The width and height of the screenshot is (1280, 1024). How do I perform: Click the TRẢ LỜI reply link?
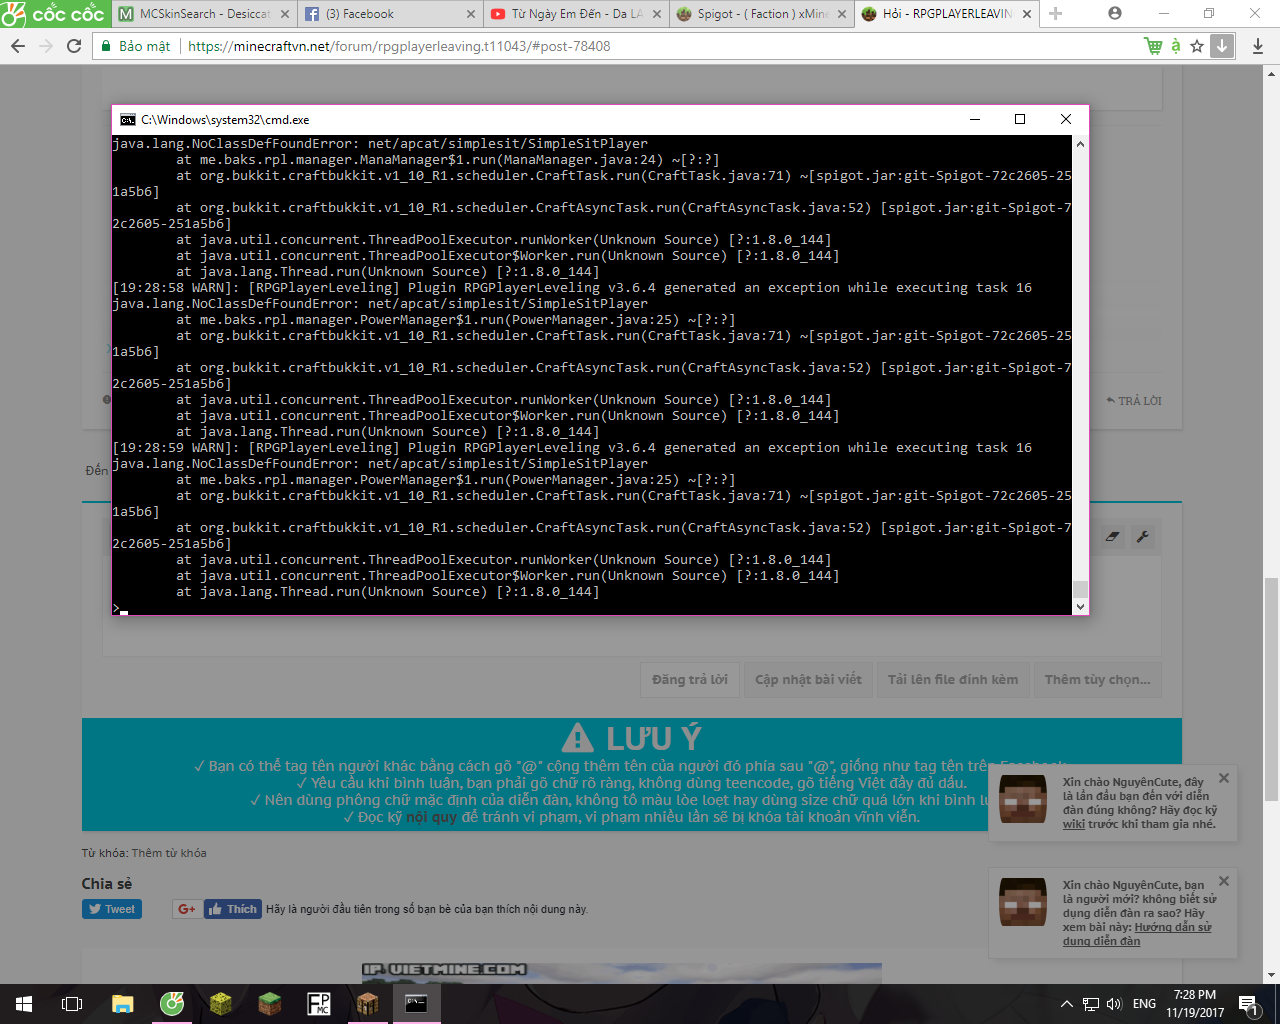click(1134, 401)
